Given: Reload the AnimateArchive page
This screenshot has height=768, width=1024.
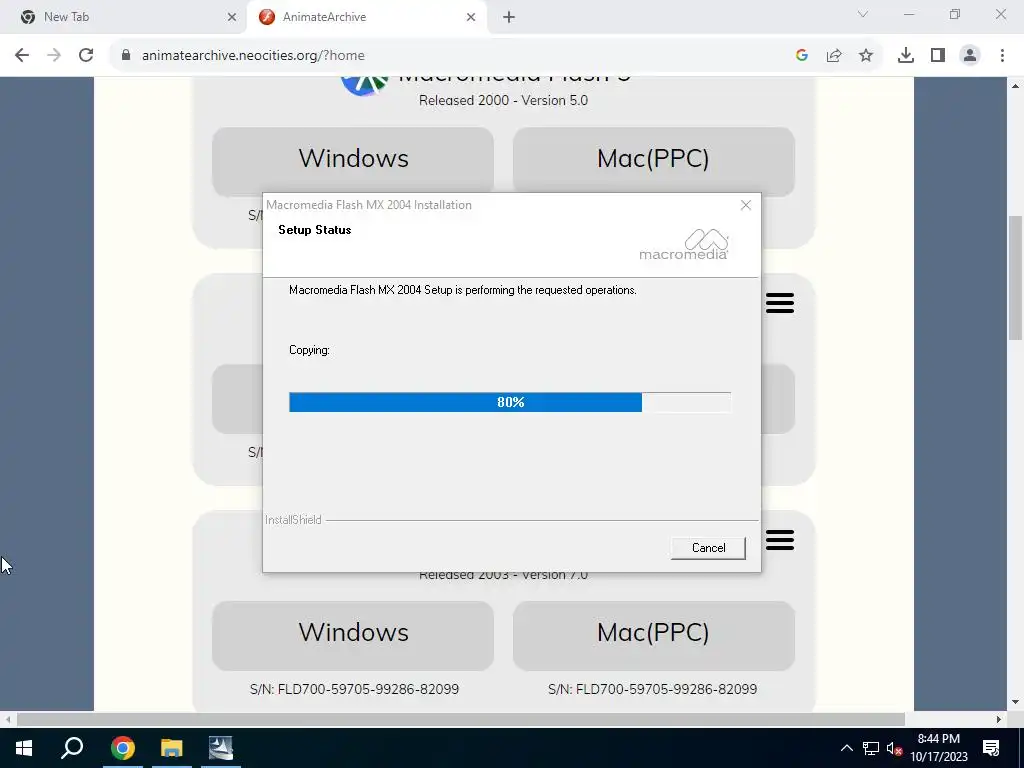Looking at the screenshot, I should 86,56.
